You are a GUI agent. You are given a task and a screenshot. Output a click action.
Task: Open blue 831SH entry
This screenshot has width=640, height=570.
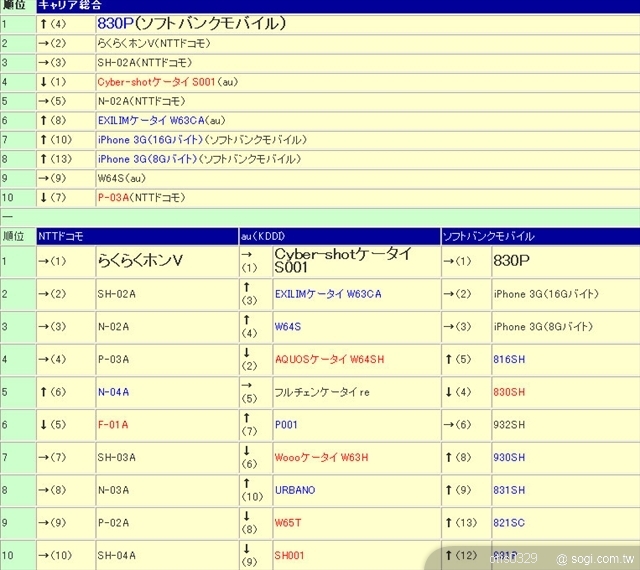pyautogui.click(x=509, y=490)
